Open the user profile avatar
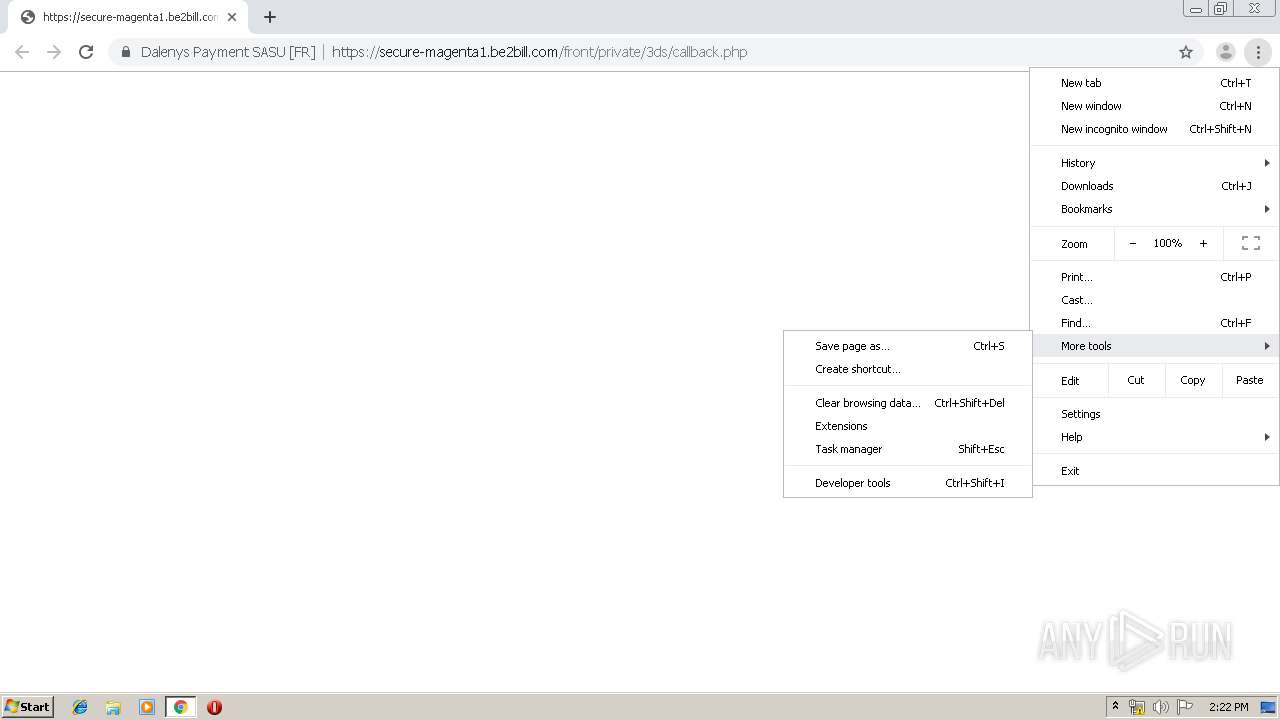This screenshot has width=1280, height=720. pyautogui.click(x=1225, y=52)
